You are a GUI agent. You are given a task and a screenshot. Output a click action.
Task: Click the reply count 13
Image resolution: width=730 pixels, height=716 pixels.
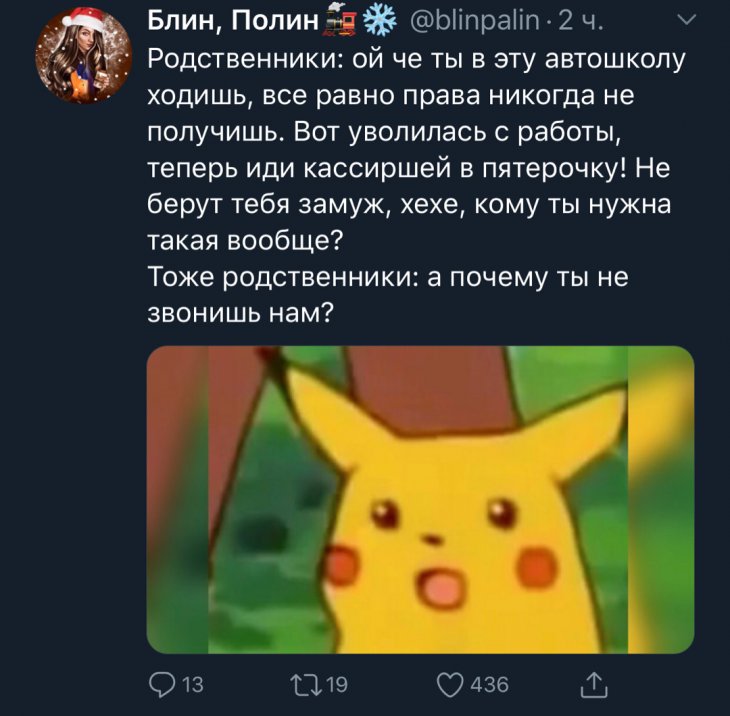[192, 685]
